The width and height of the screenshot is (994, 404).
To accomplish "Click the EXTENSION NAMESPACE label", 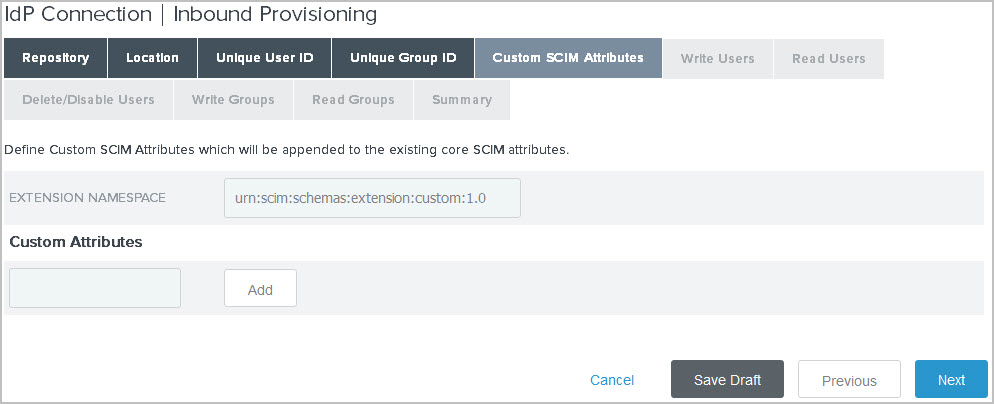I will click(87, 198).
